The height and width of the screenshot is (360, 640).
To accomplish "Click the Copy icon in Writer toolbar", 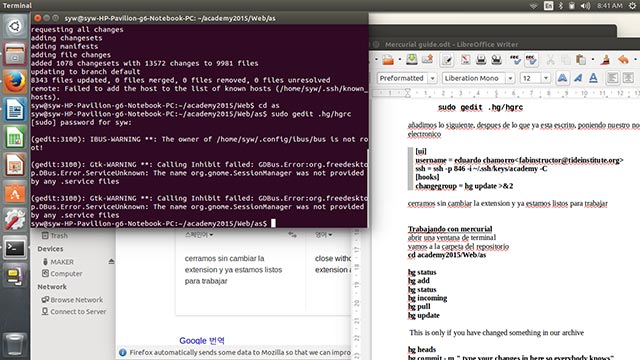I will coord(566,60).
